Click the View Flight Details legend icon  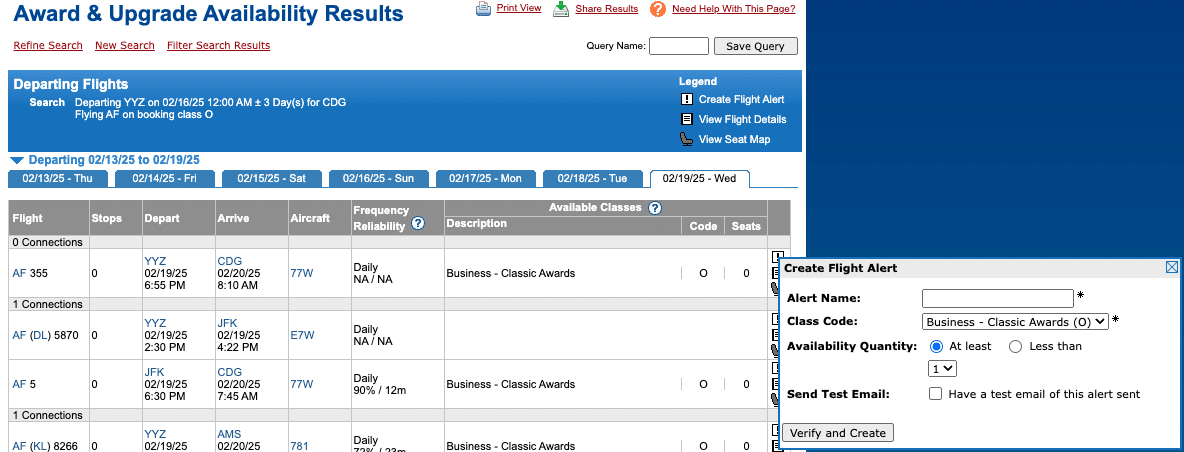point(687,119)
